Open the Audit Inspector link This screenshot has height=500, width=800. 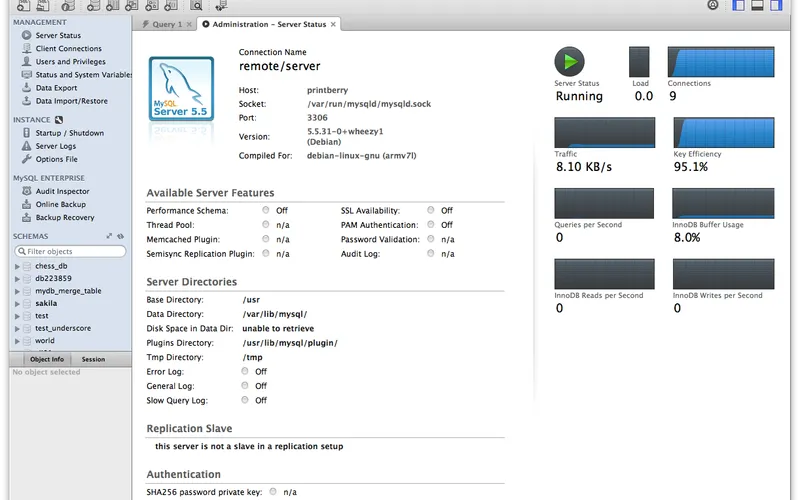click(62, 191)
